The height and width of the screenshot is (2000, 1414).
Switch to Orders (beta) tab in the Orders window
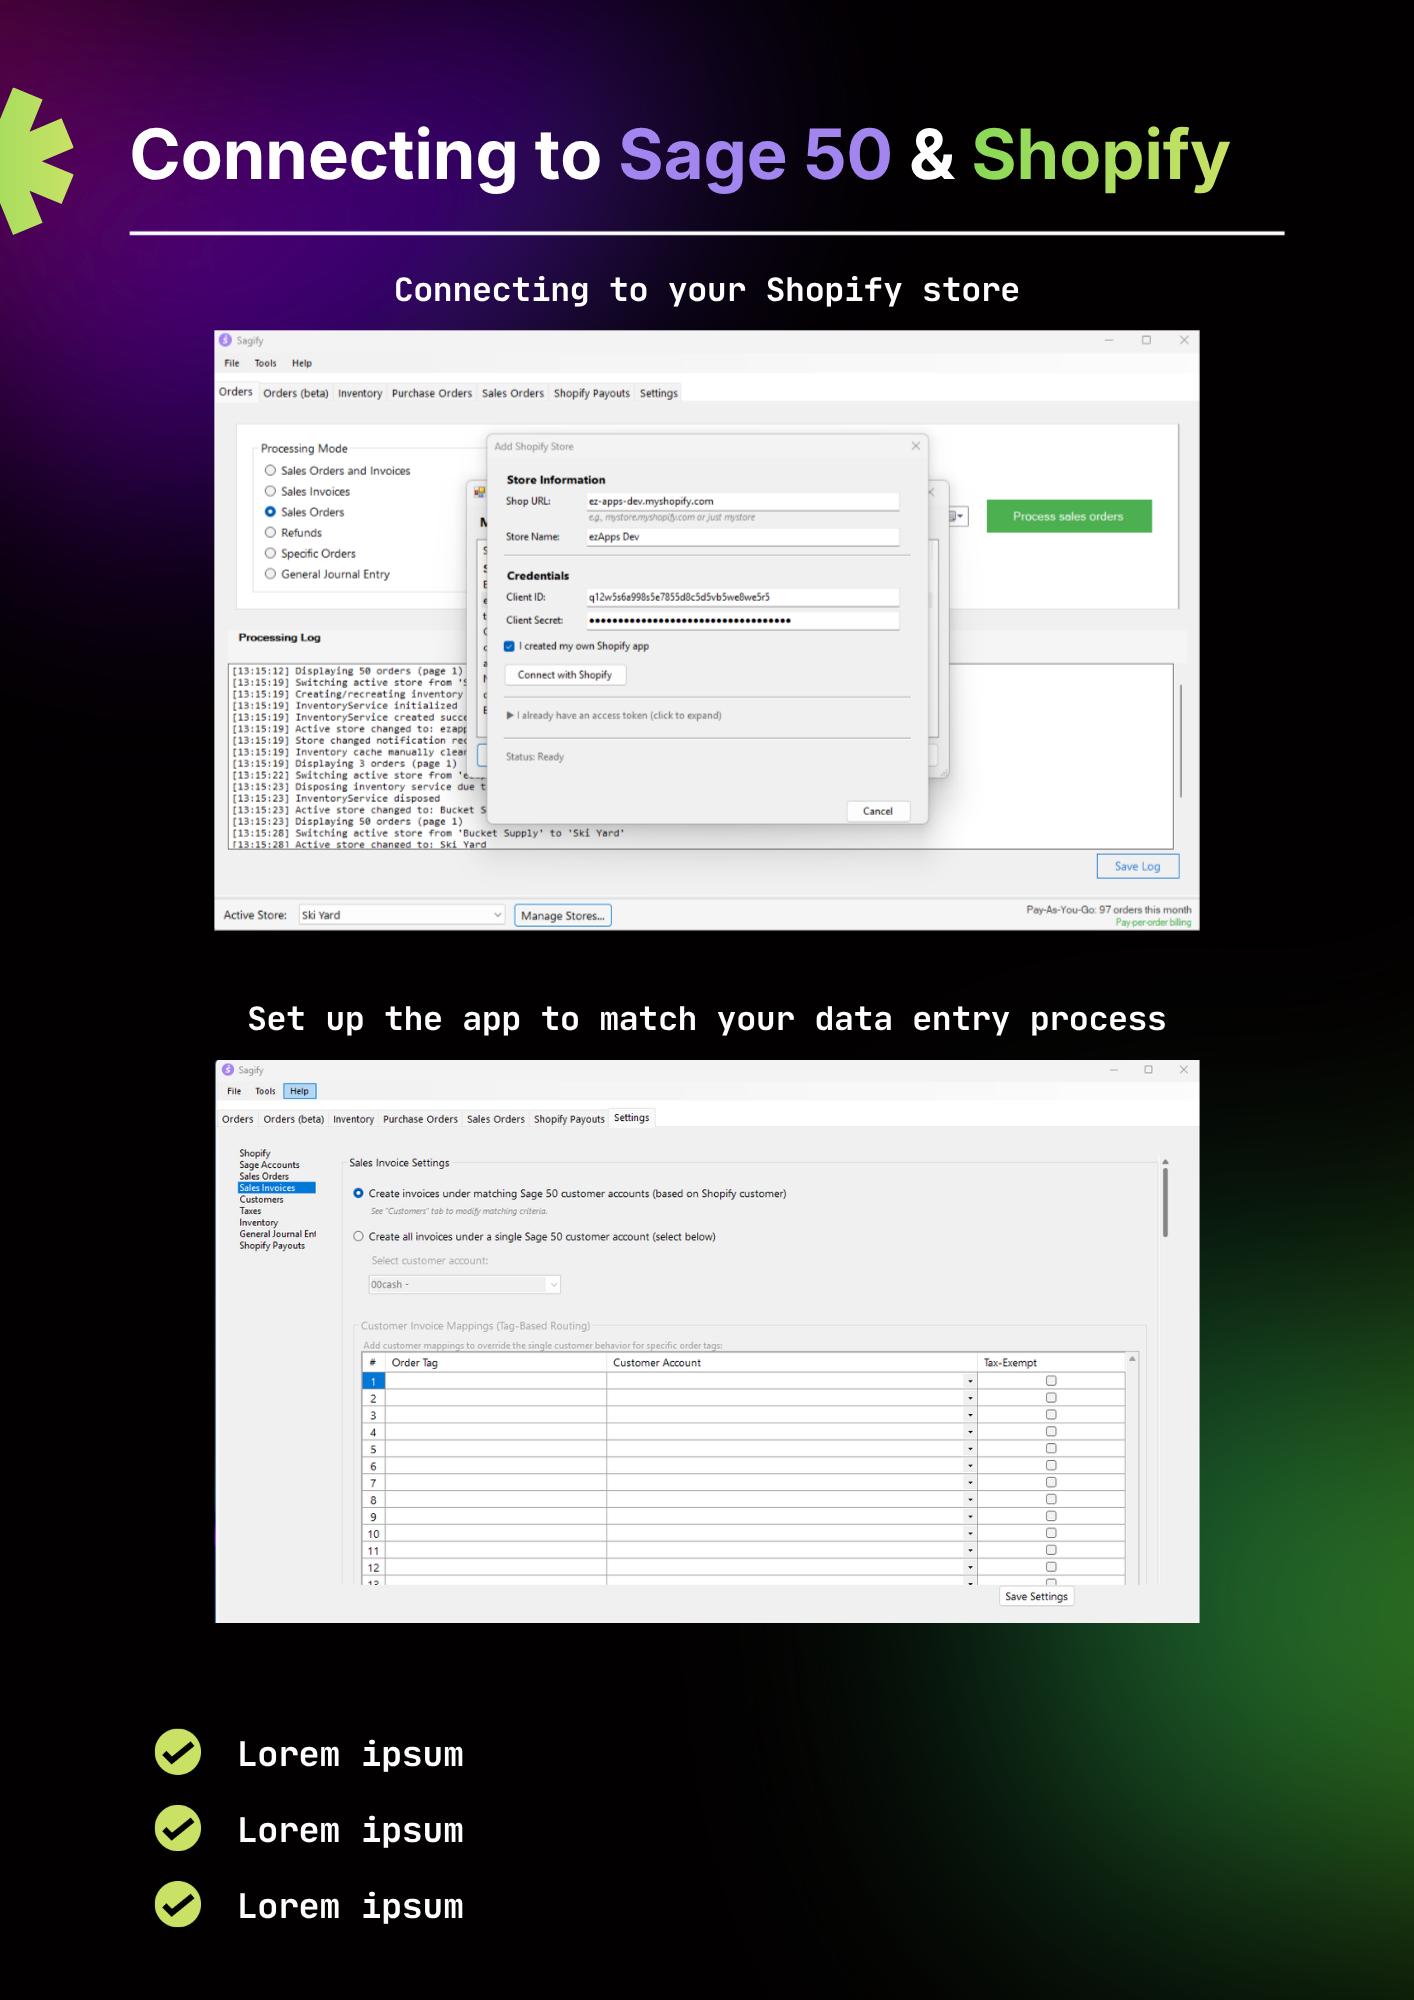(296, 393)
